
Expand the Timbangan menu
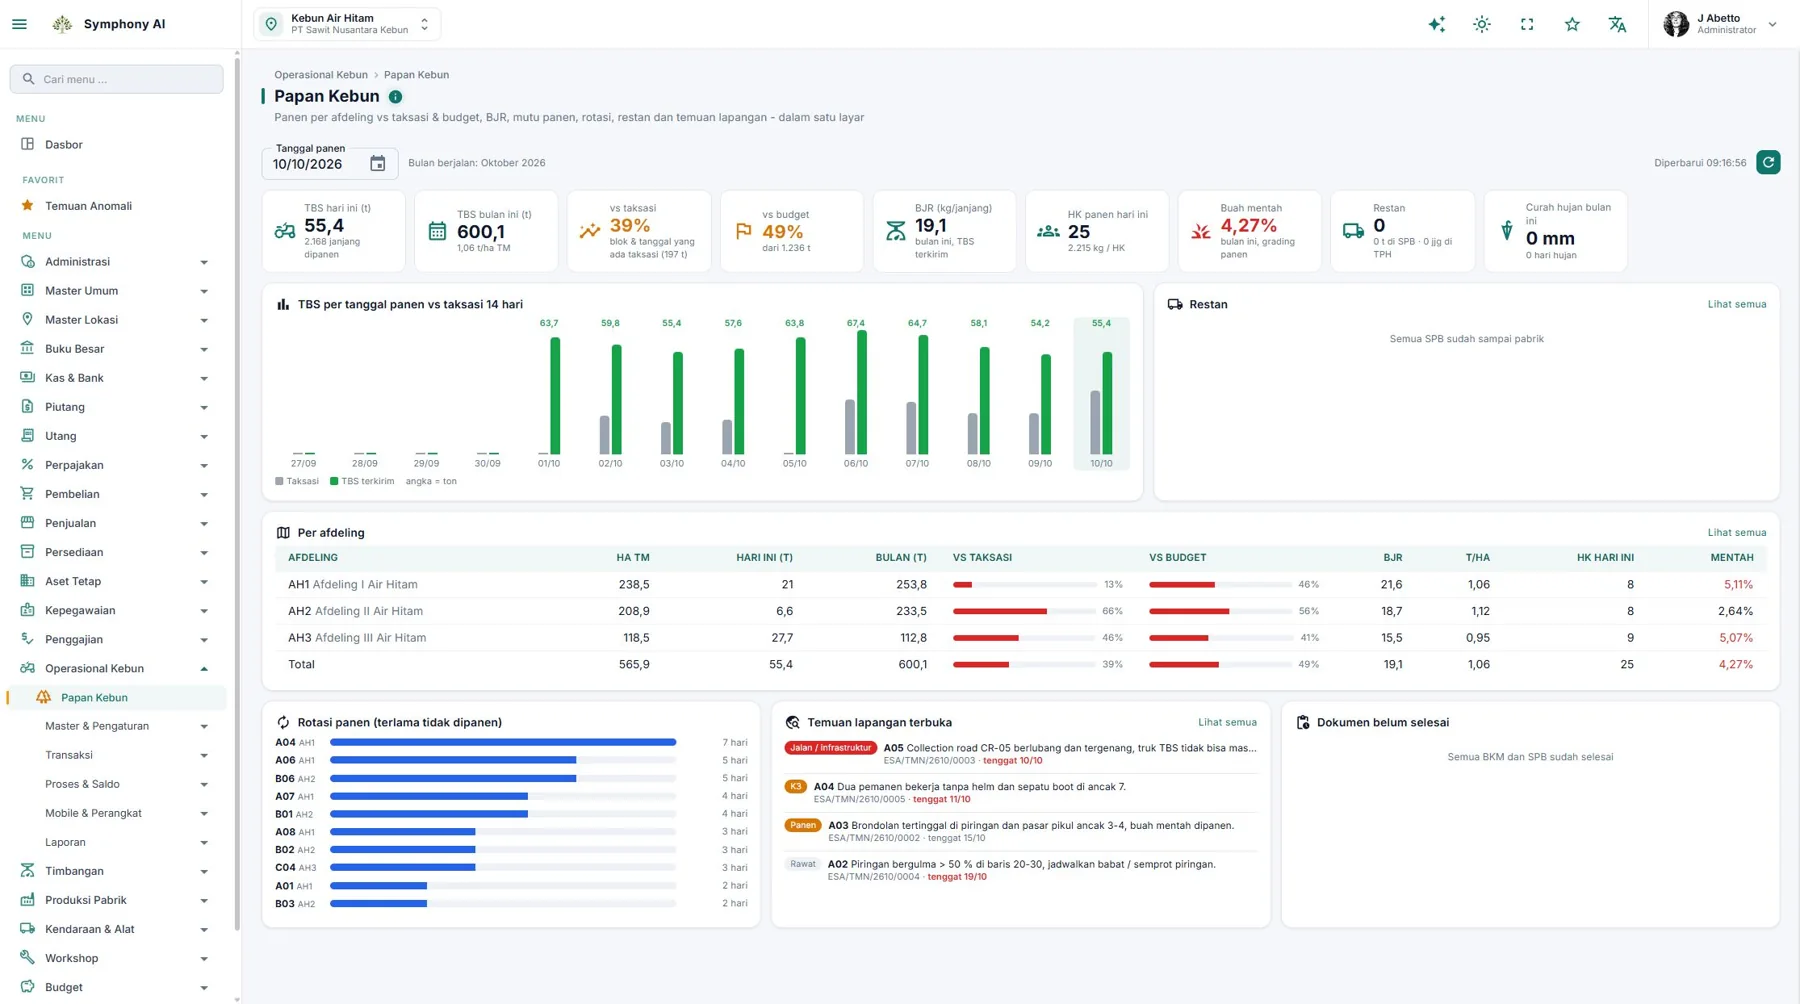click(x=115, y=871)
